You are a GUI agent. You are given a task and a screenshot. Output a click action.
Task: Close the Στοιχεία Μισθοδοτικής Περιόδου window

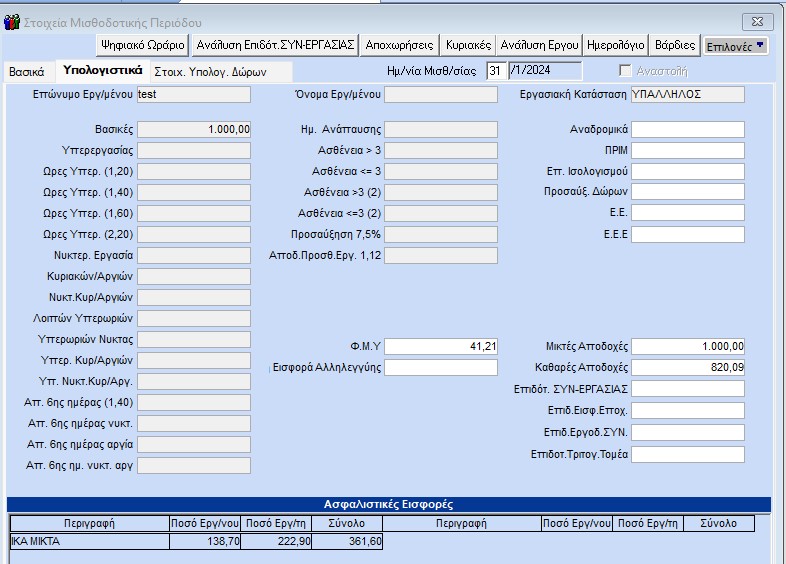point(756,21)
